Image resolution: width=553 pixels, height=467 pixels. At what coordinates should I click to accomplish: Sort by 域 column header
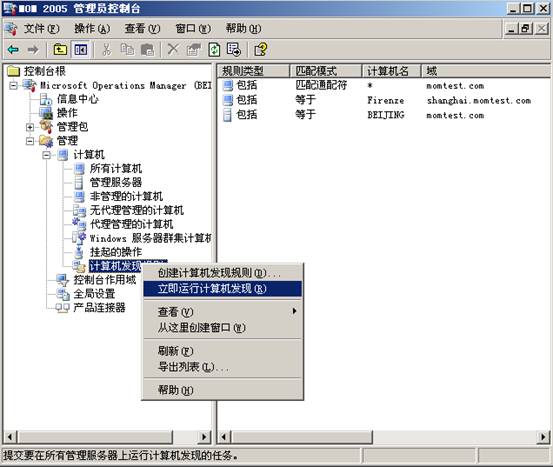pos(486,71)
